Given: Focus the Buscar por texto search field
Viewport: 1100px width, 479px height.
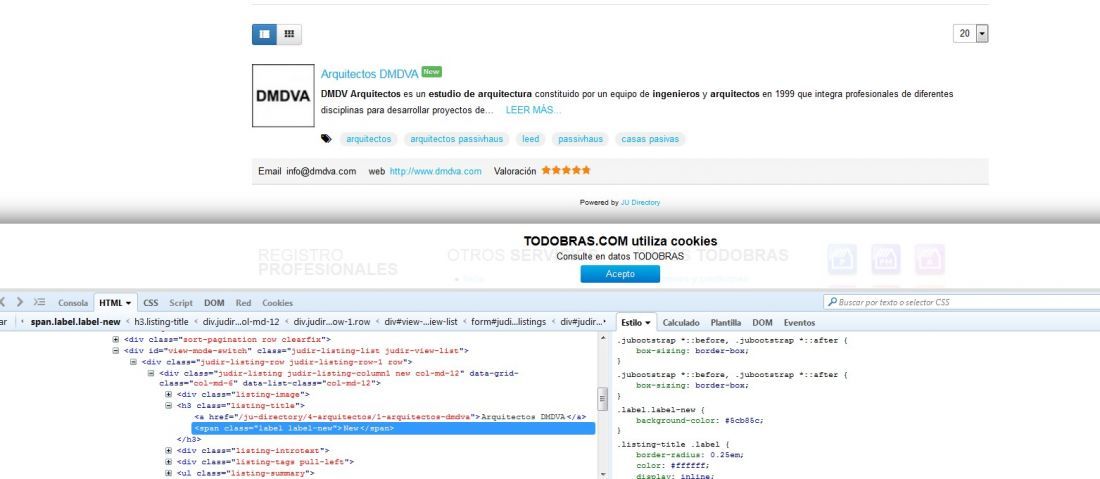Looking at the screenshot, I should click(961, 302).
